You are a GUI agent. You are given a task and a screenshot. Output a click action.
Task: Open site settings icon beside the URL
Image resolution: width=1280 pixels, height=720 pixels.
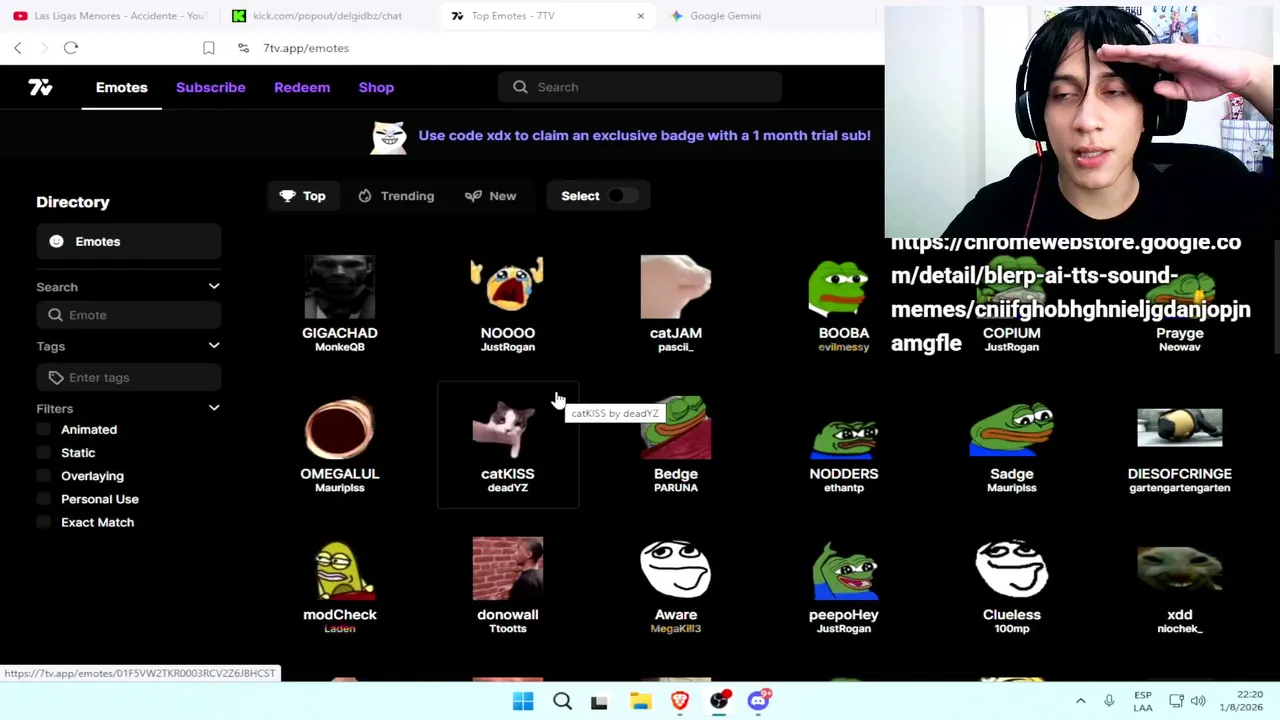tap(243, 48)
